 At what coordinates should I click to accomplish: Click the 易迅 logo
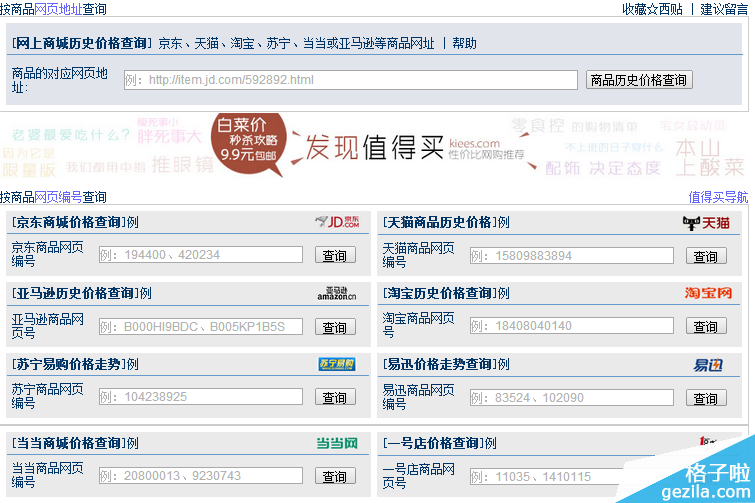point(708,365)
